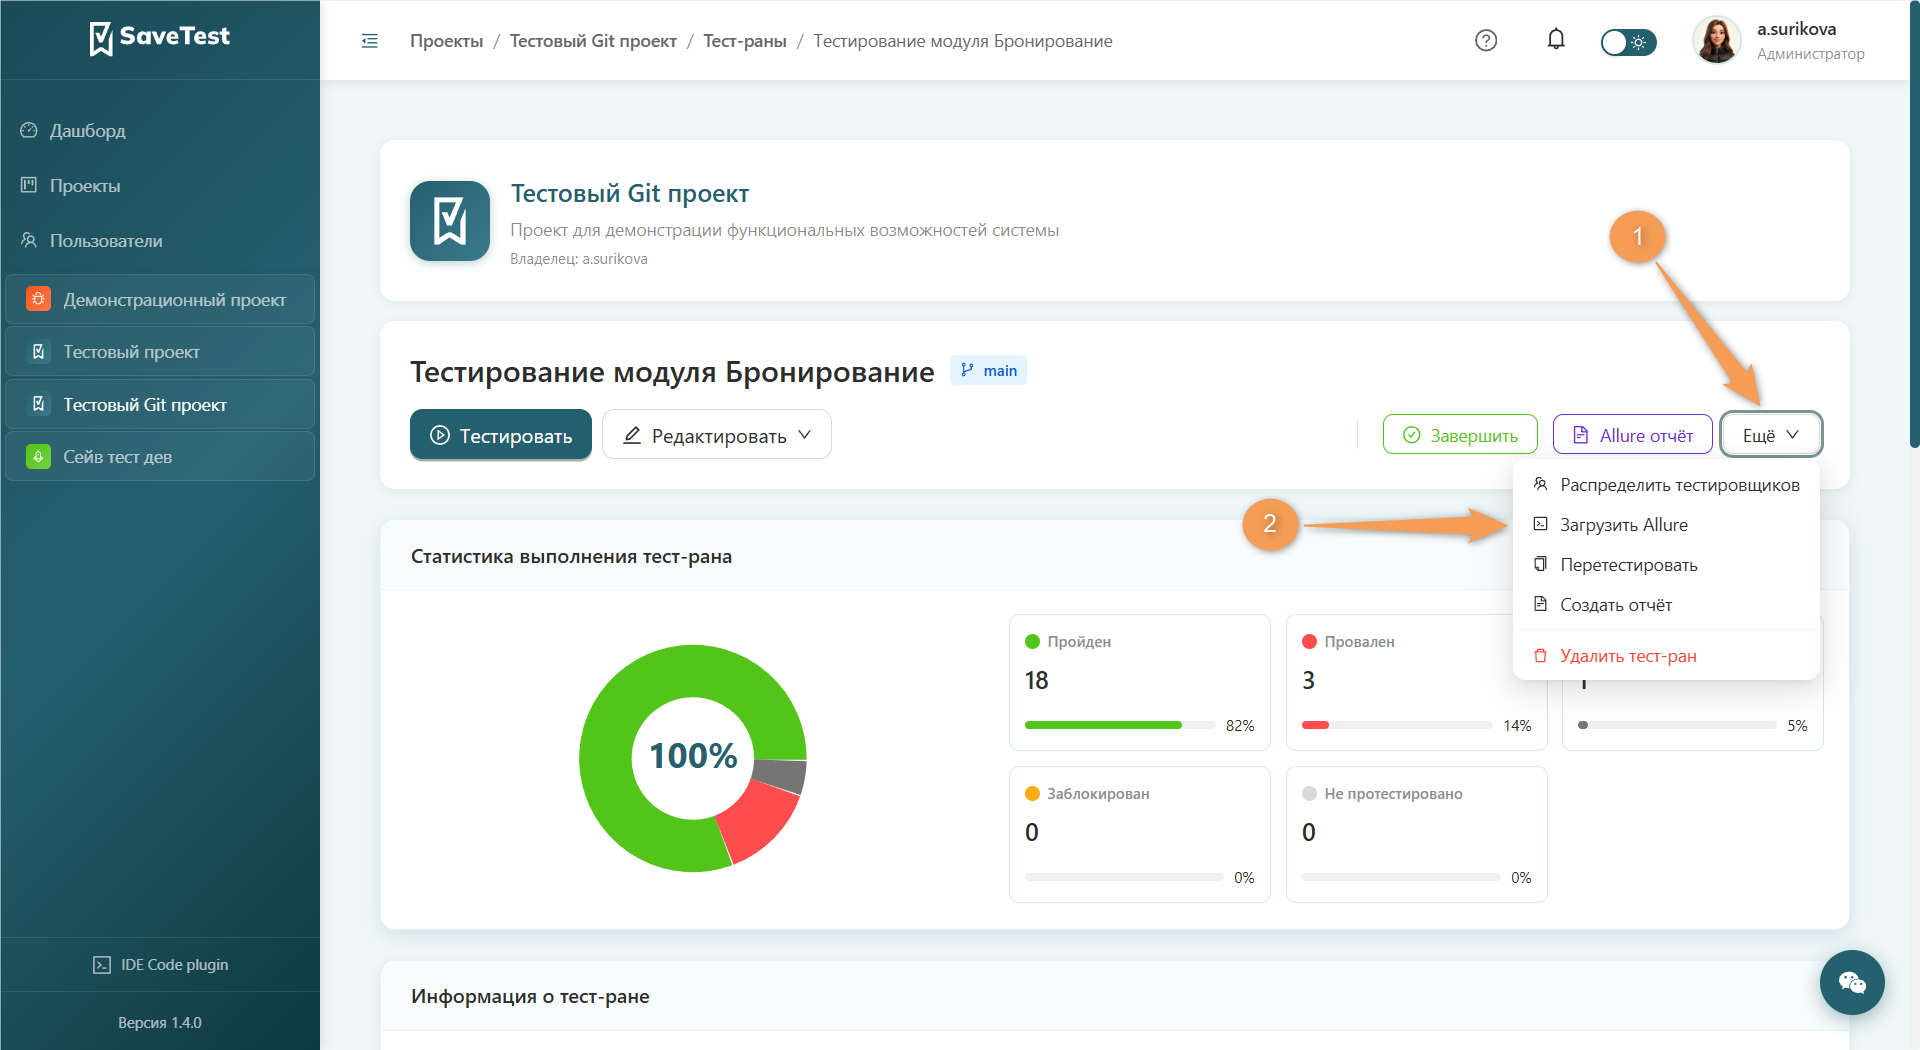Collapse the Ещё dropdown button
This screenshot has height=1050, width=1920.
(1771, 435)
